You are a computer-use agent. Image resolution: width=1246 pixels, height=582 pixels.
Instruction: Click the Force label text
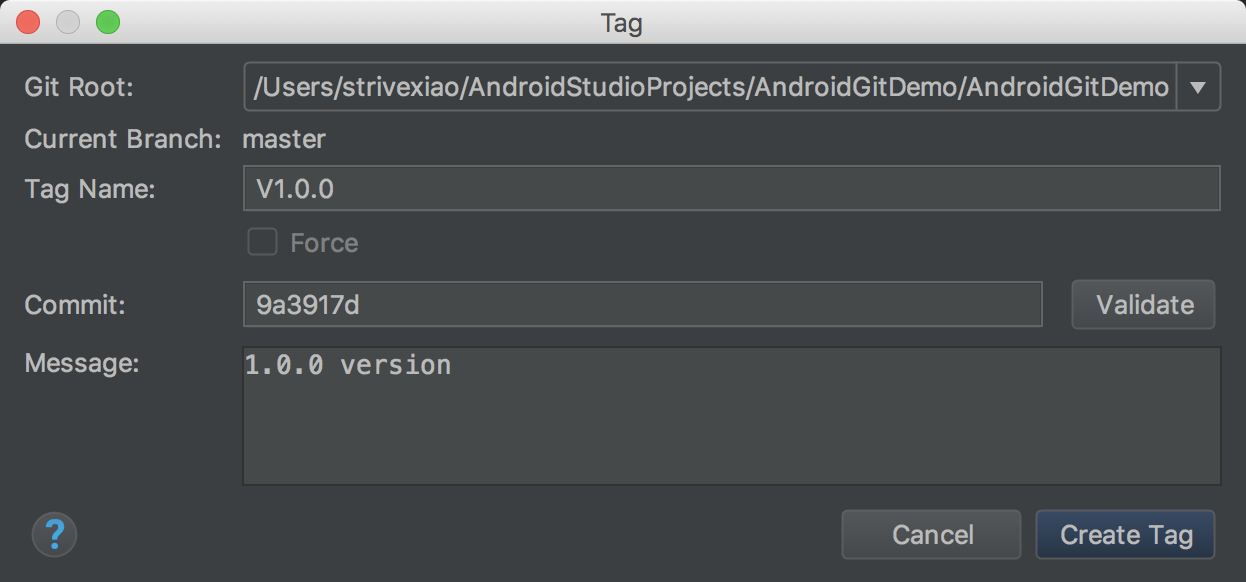[324, 243]
